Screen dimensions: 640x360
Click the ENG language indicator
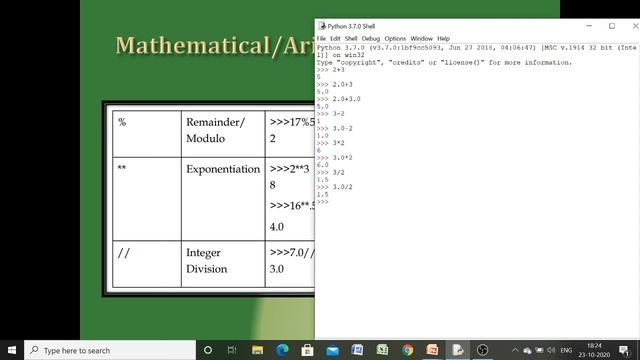(566, 350)
